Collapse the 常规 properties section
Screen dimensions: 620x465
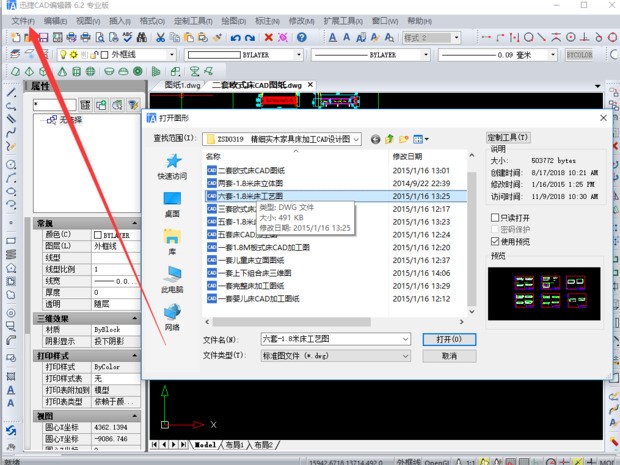click(135, 223)
